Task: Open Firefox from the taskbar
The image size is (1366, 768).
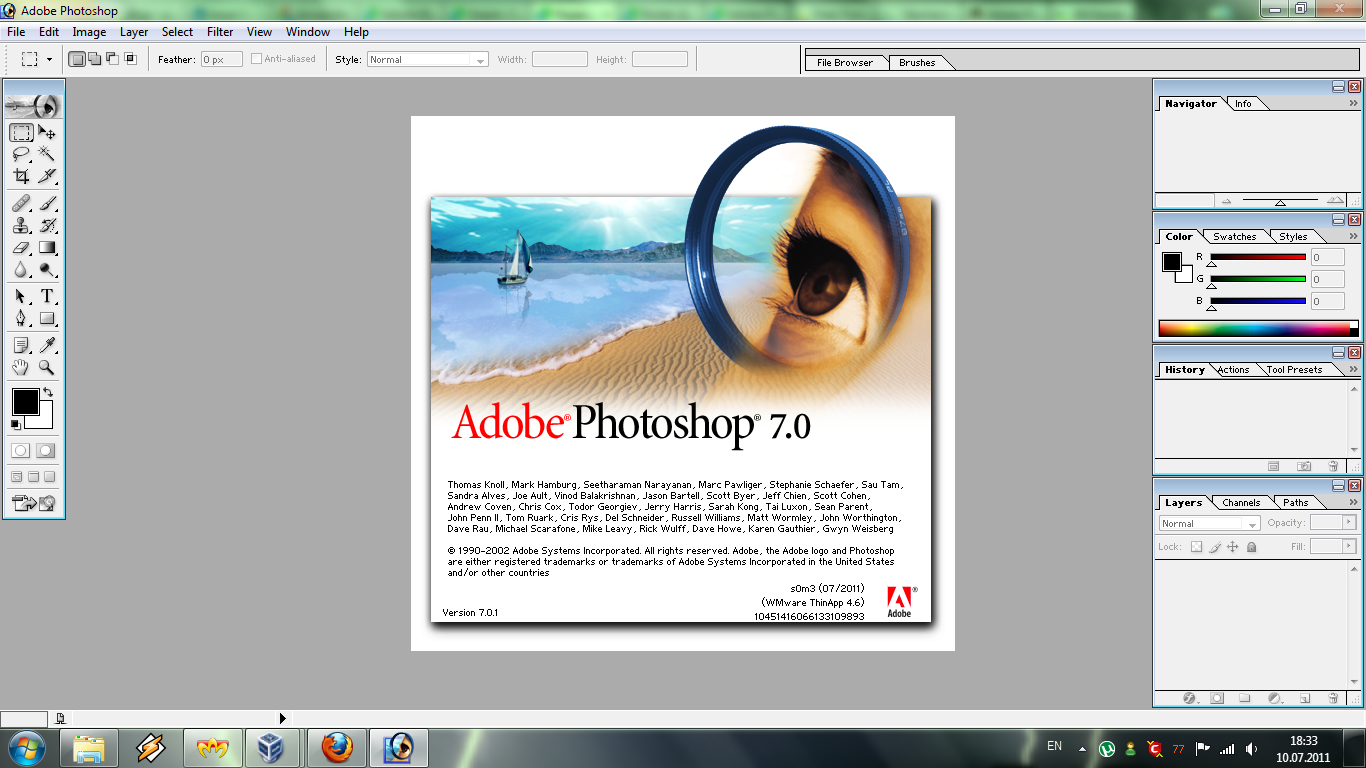Action: 337,747
